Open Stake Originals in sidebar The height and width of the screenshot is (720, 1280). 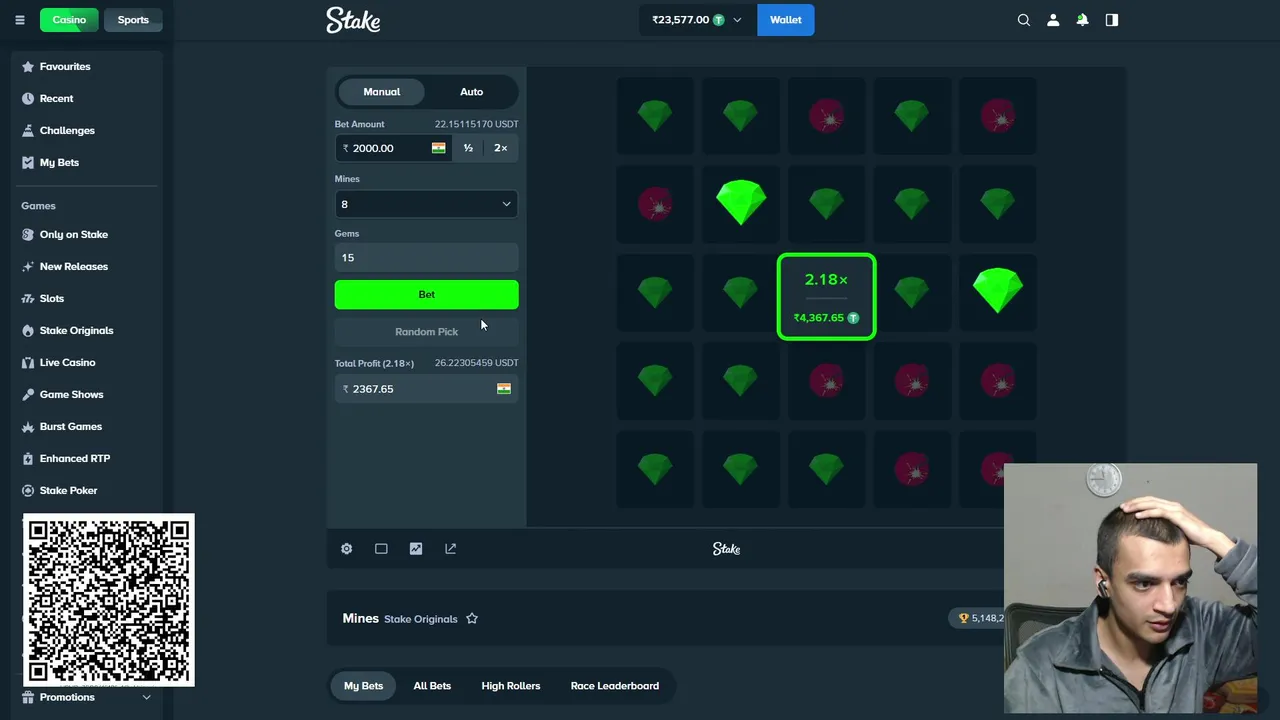(x=76, y=330)
